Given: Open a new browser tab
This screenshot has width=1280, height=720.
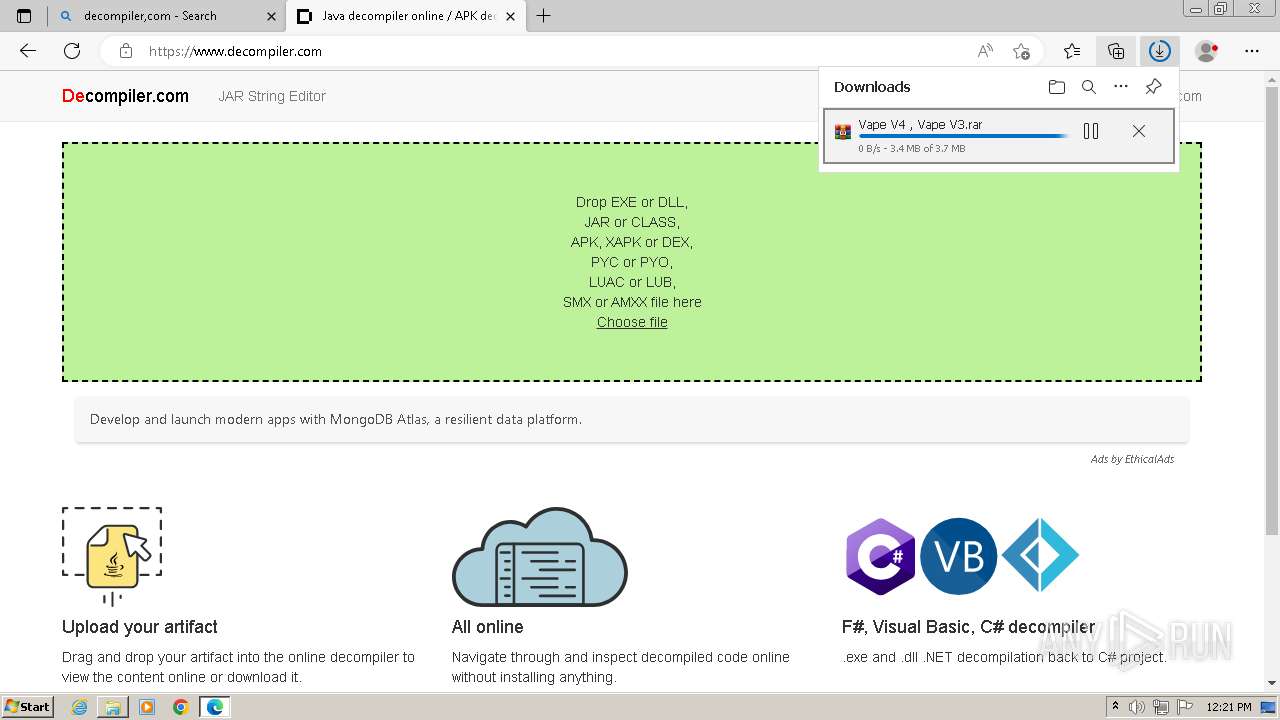Looking at the screenshot, I should tap(543, 16).
